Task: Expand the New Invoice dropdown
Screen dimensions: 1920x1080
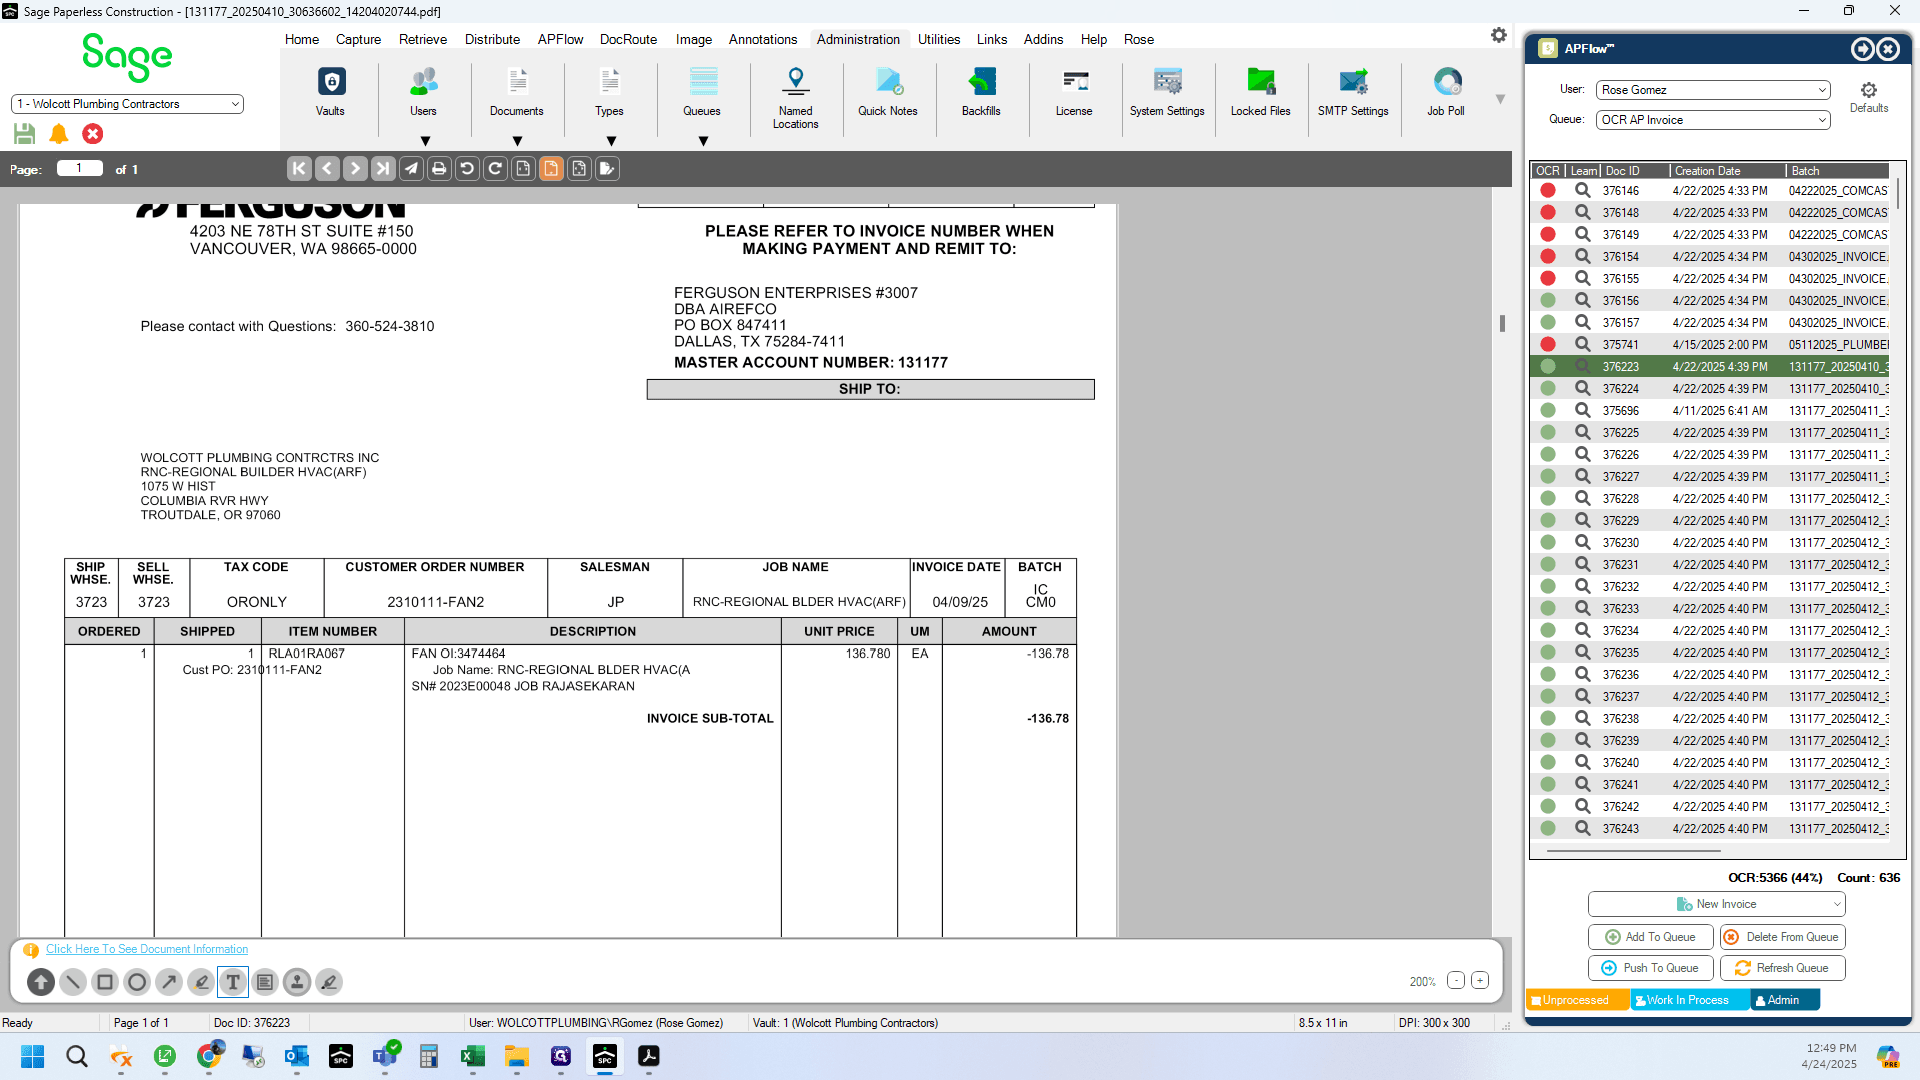Action: point(1716,904)
